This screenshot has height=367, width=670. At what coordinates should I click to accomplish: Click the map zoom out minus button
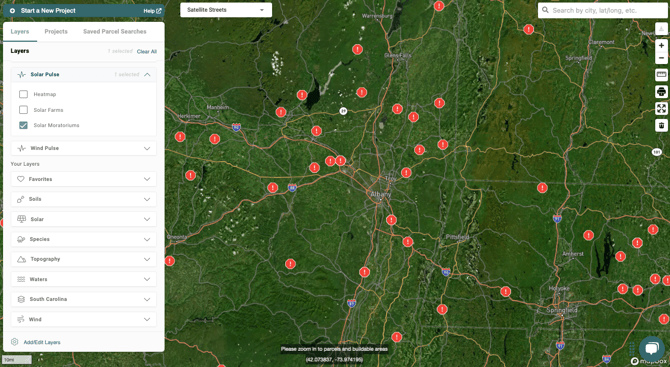(661, 58)
